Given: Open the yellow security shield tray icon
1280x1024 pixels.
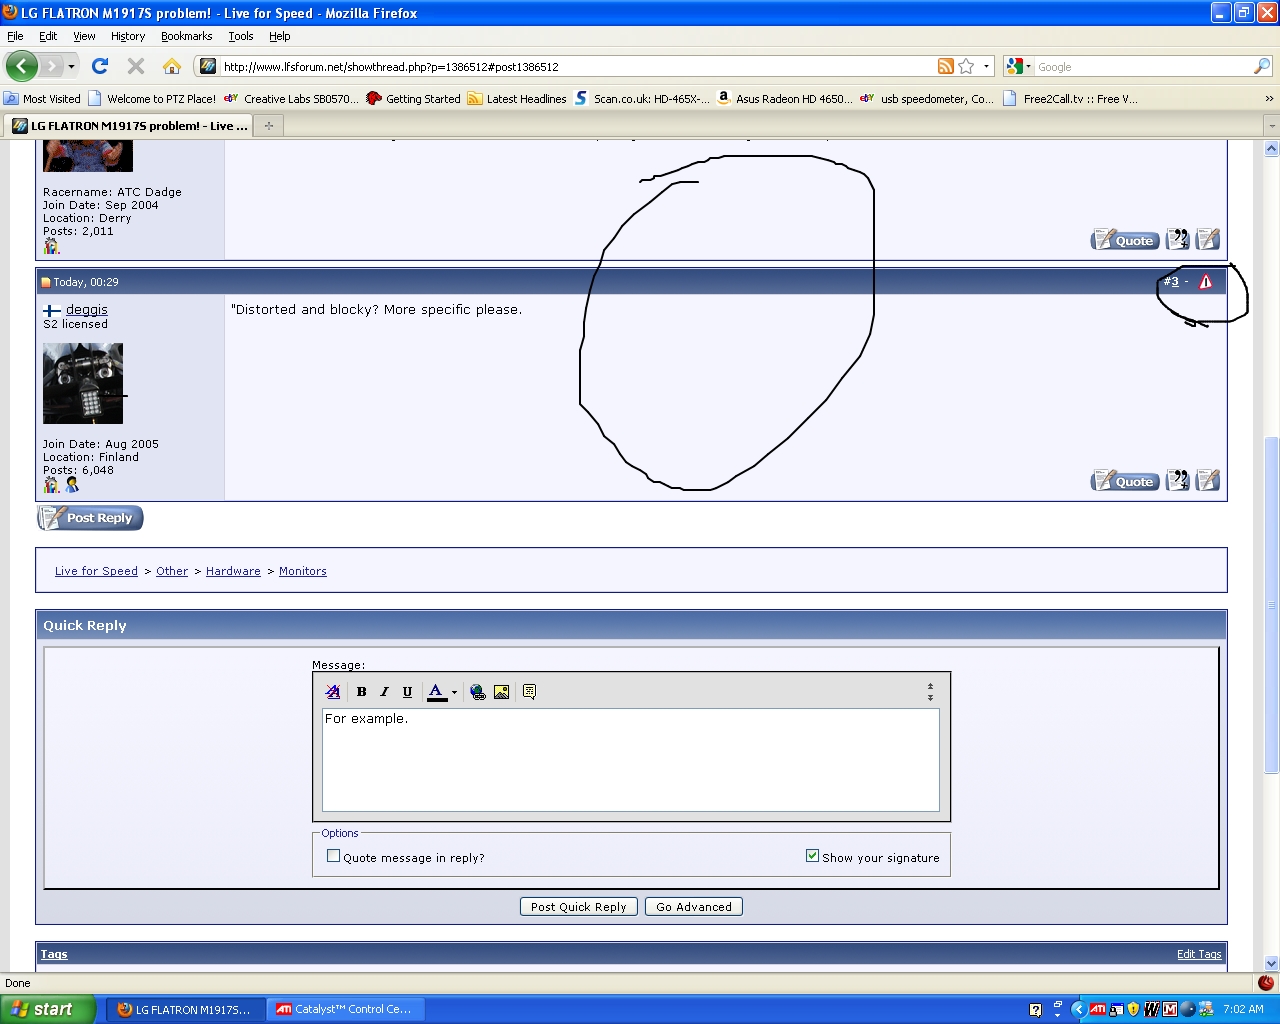Looking at the screenshot, I should (x=1133, y=1009).
